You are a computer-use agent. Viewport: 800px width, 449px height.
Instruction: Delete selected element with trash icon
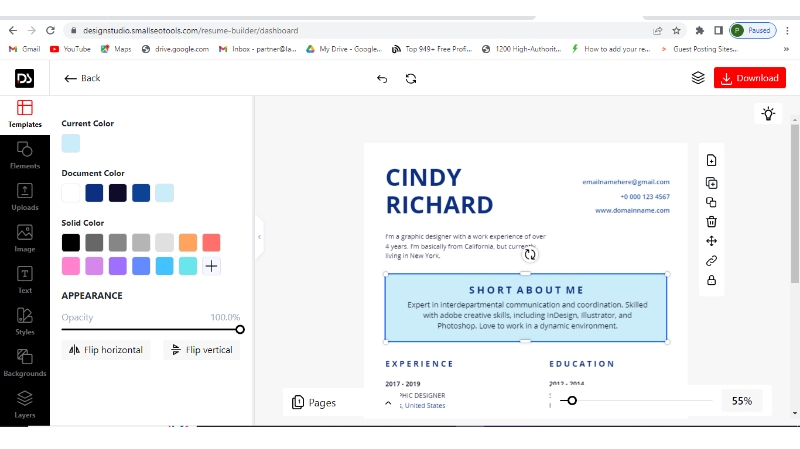click(x=711, y=221)
